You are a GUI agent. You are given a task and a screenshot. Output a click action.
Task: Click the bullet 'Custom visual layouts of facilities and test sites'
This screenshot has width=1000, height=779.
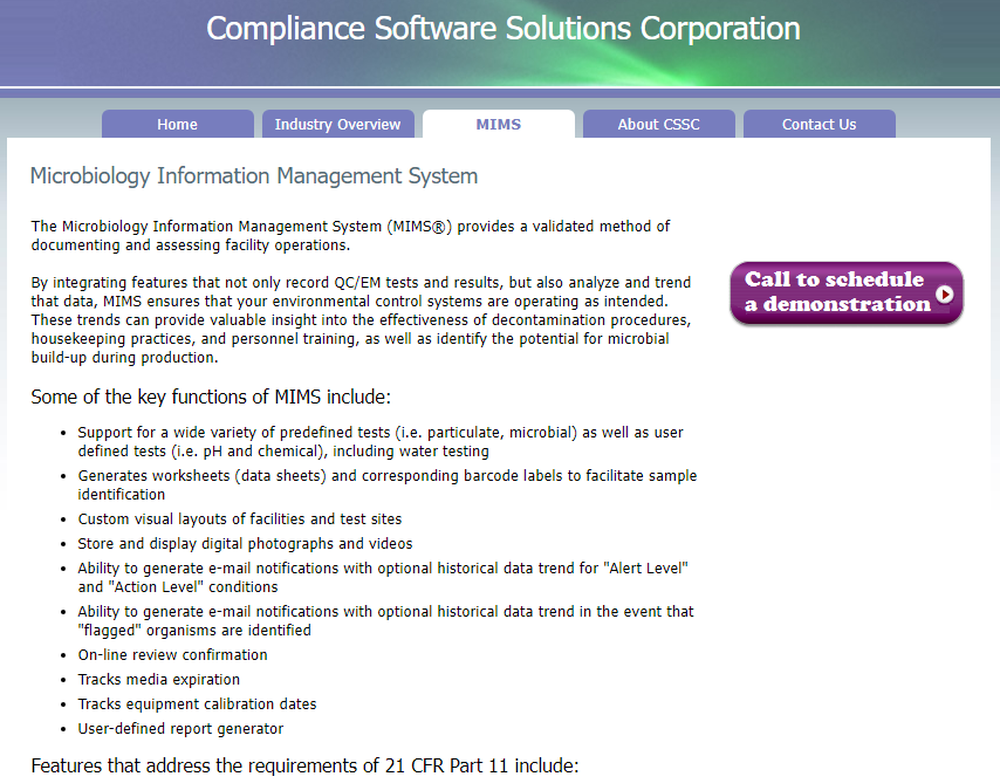coord(240,519)
